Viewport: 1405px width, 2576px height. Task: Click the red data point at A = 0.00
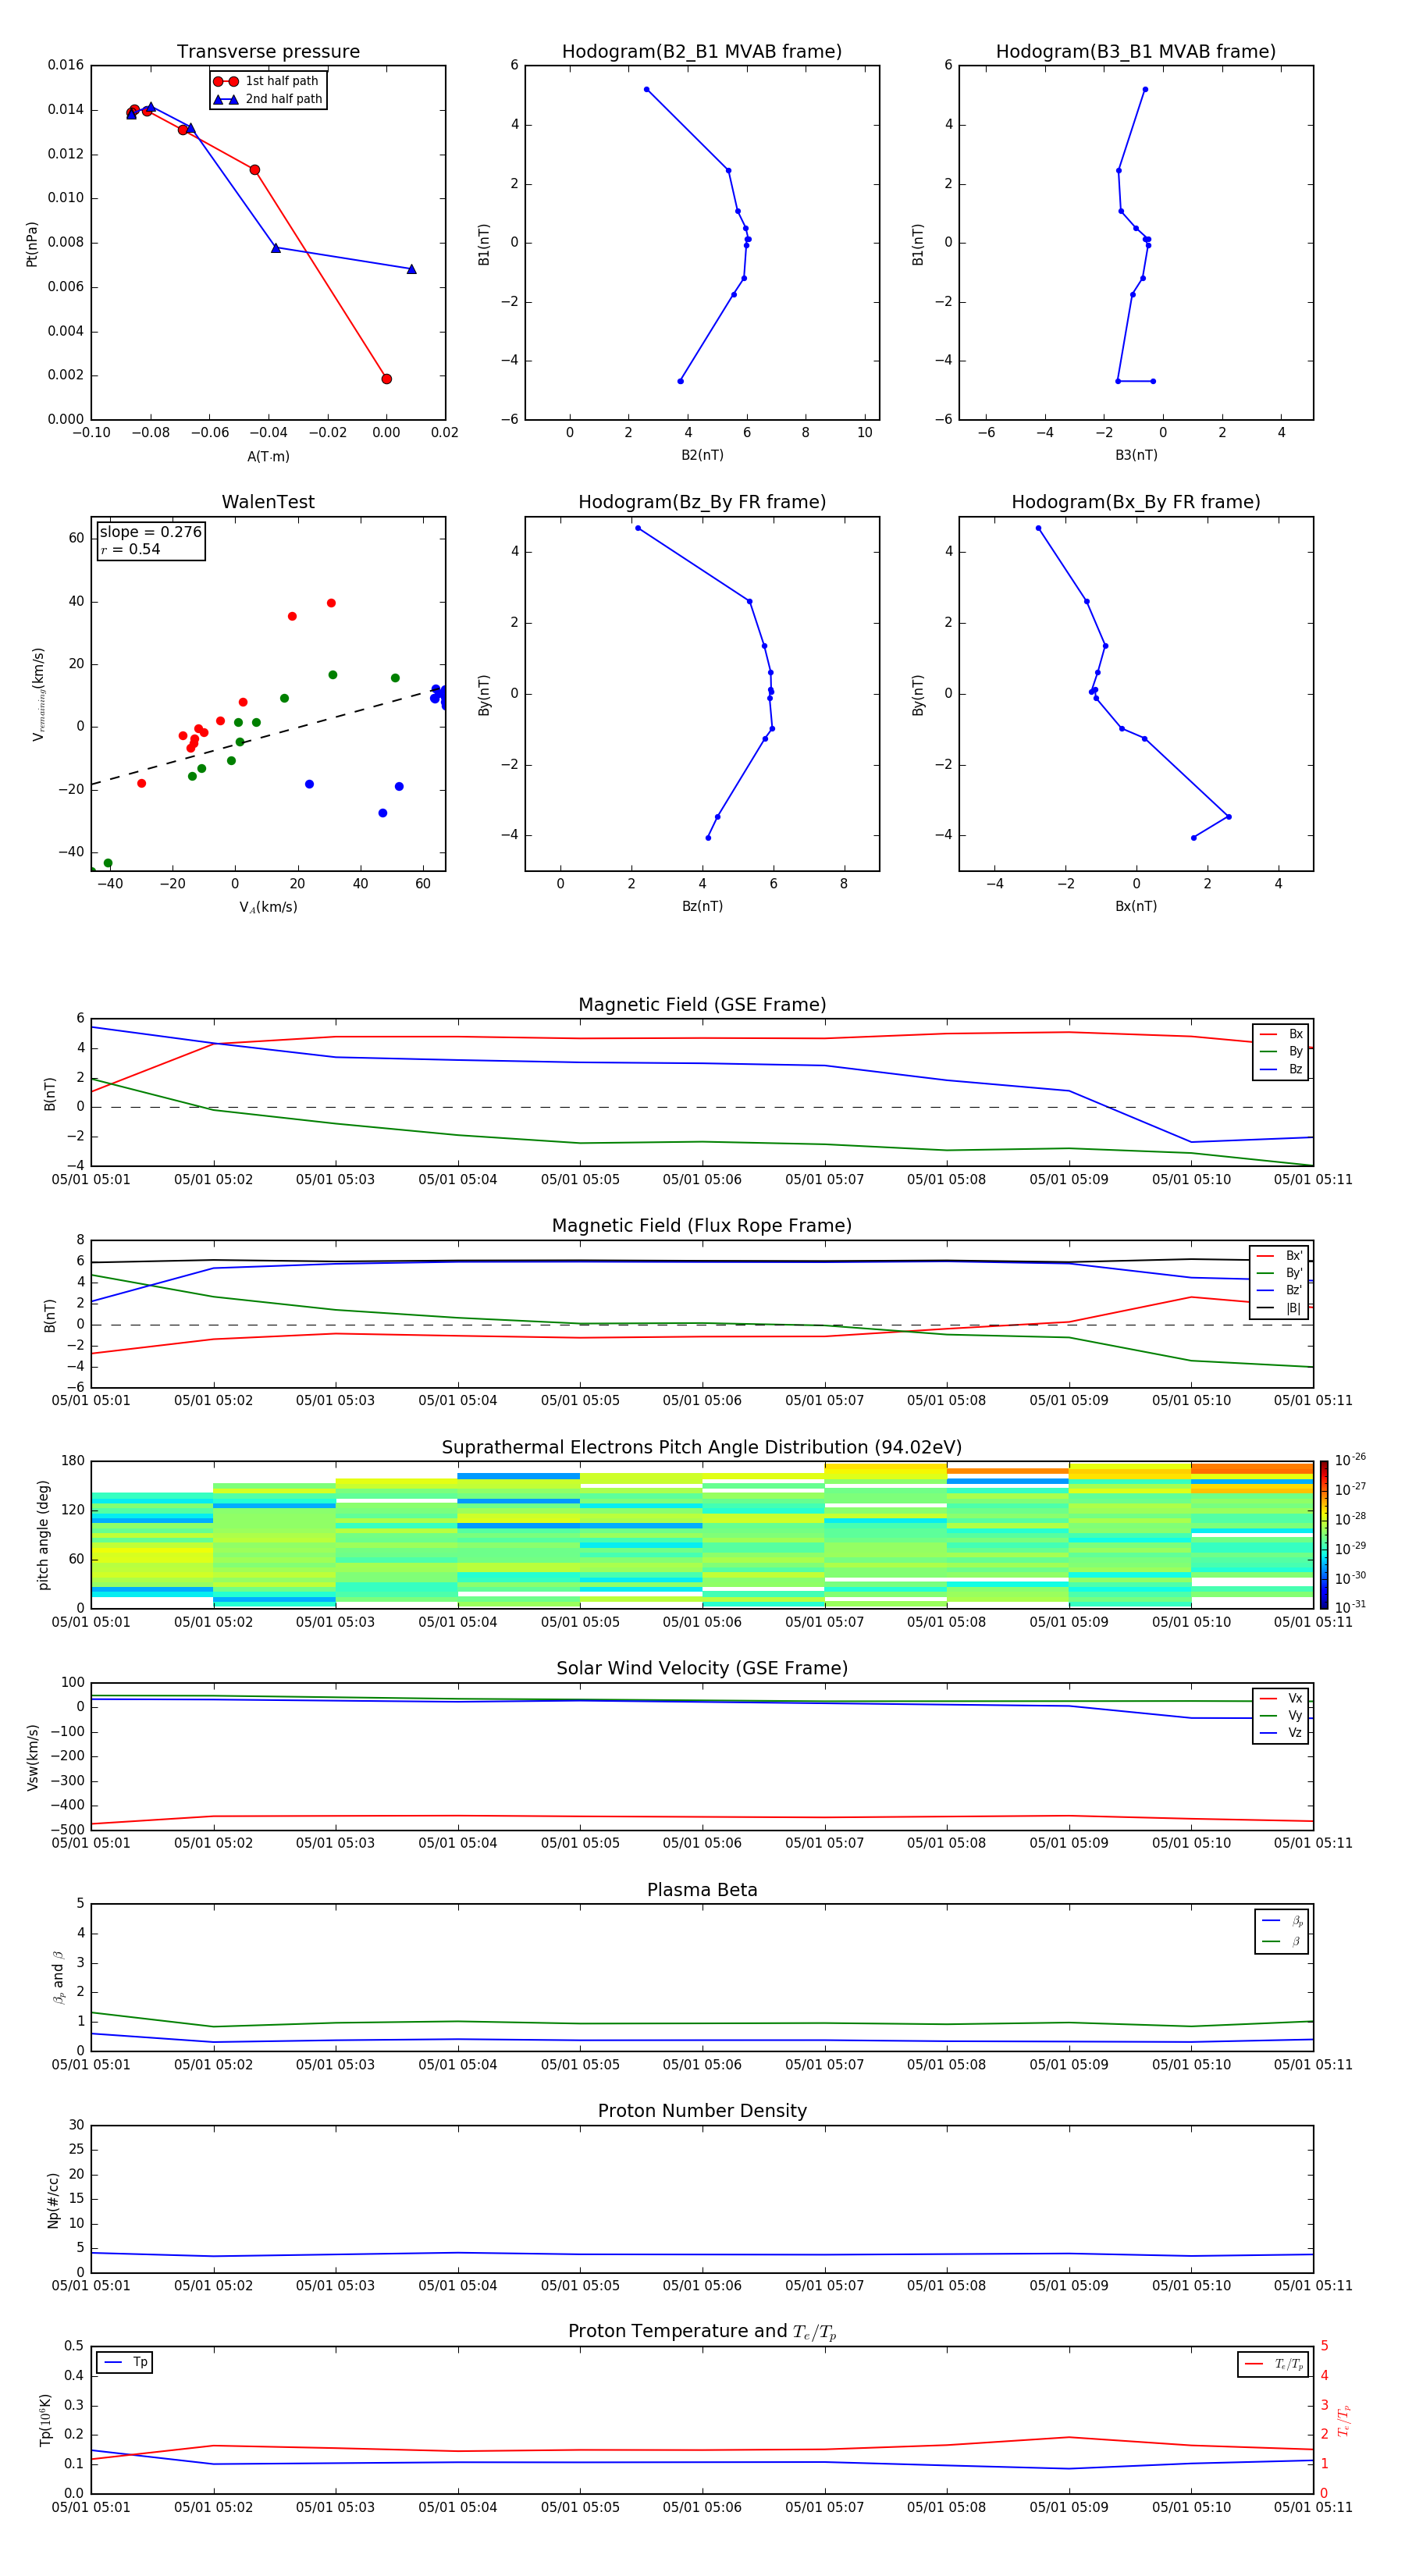point(386,379)
